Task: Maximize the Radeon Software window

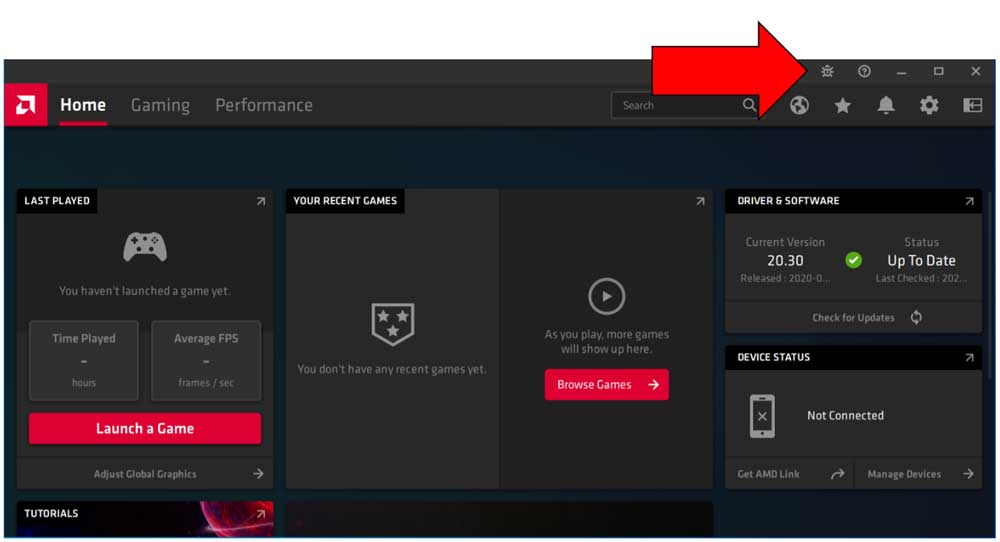Action: tap(938, 71)
